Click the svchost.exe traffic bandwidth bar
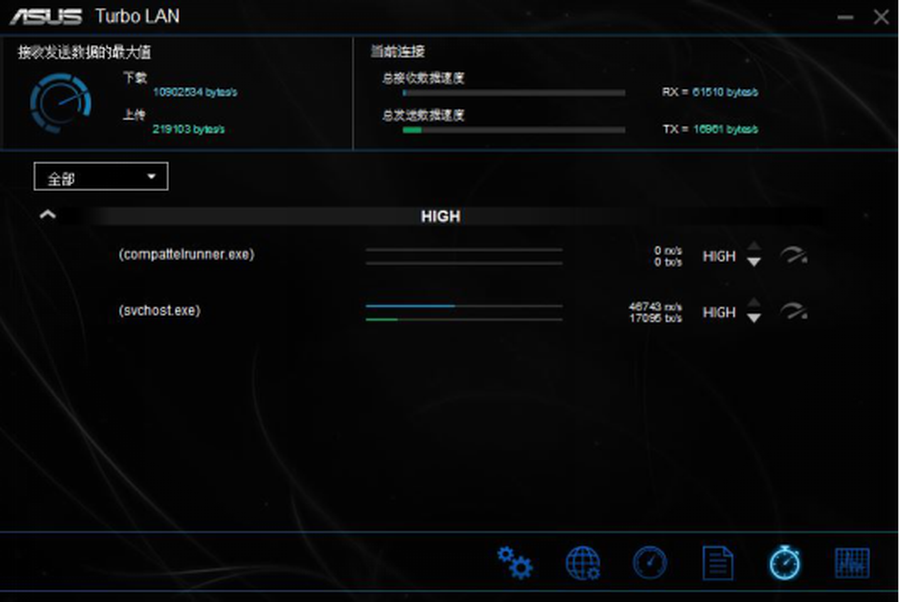Viewport: 900px width, 602px height. [464, 312]
